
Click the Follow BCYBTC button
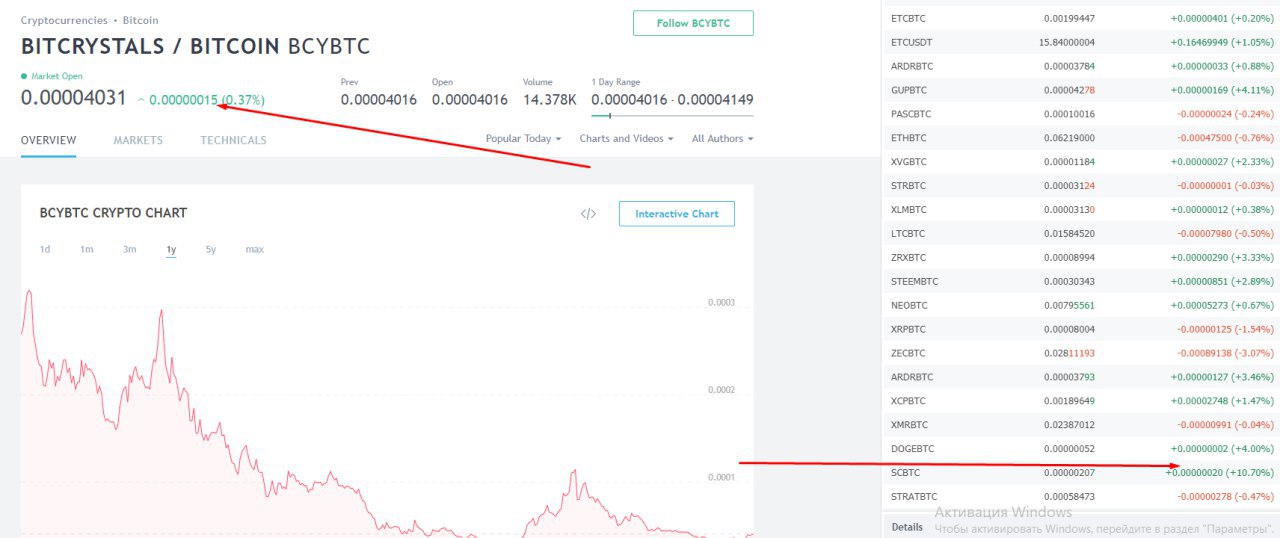tap(693, 23)
